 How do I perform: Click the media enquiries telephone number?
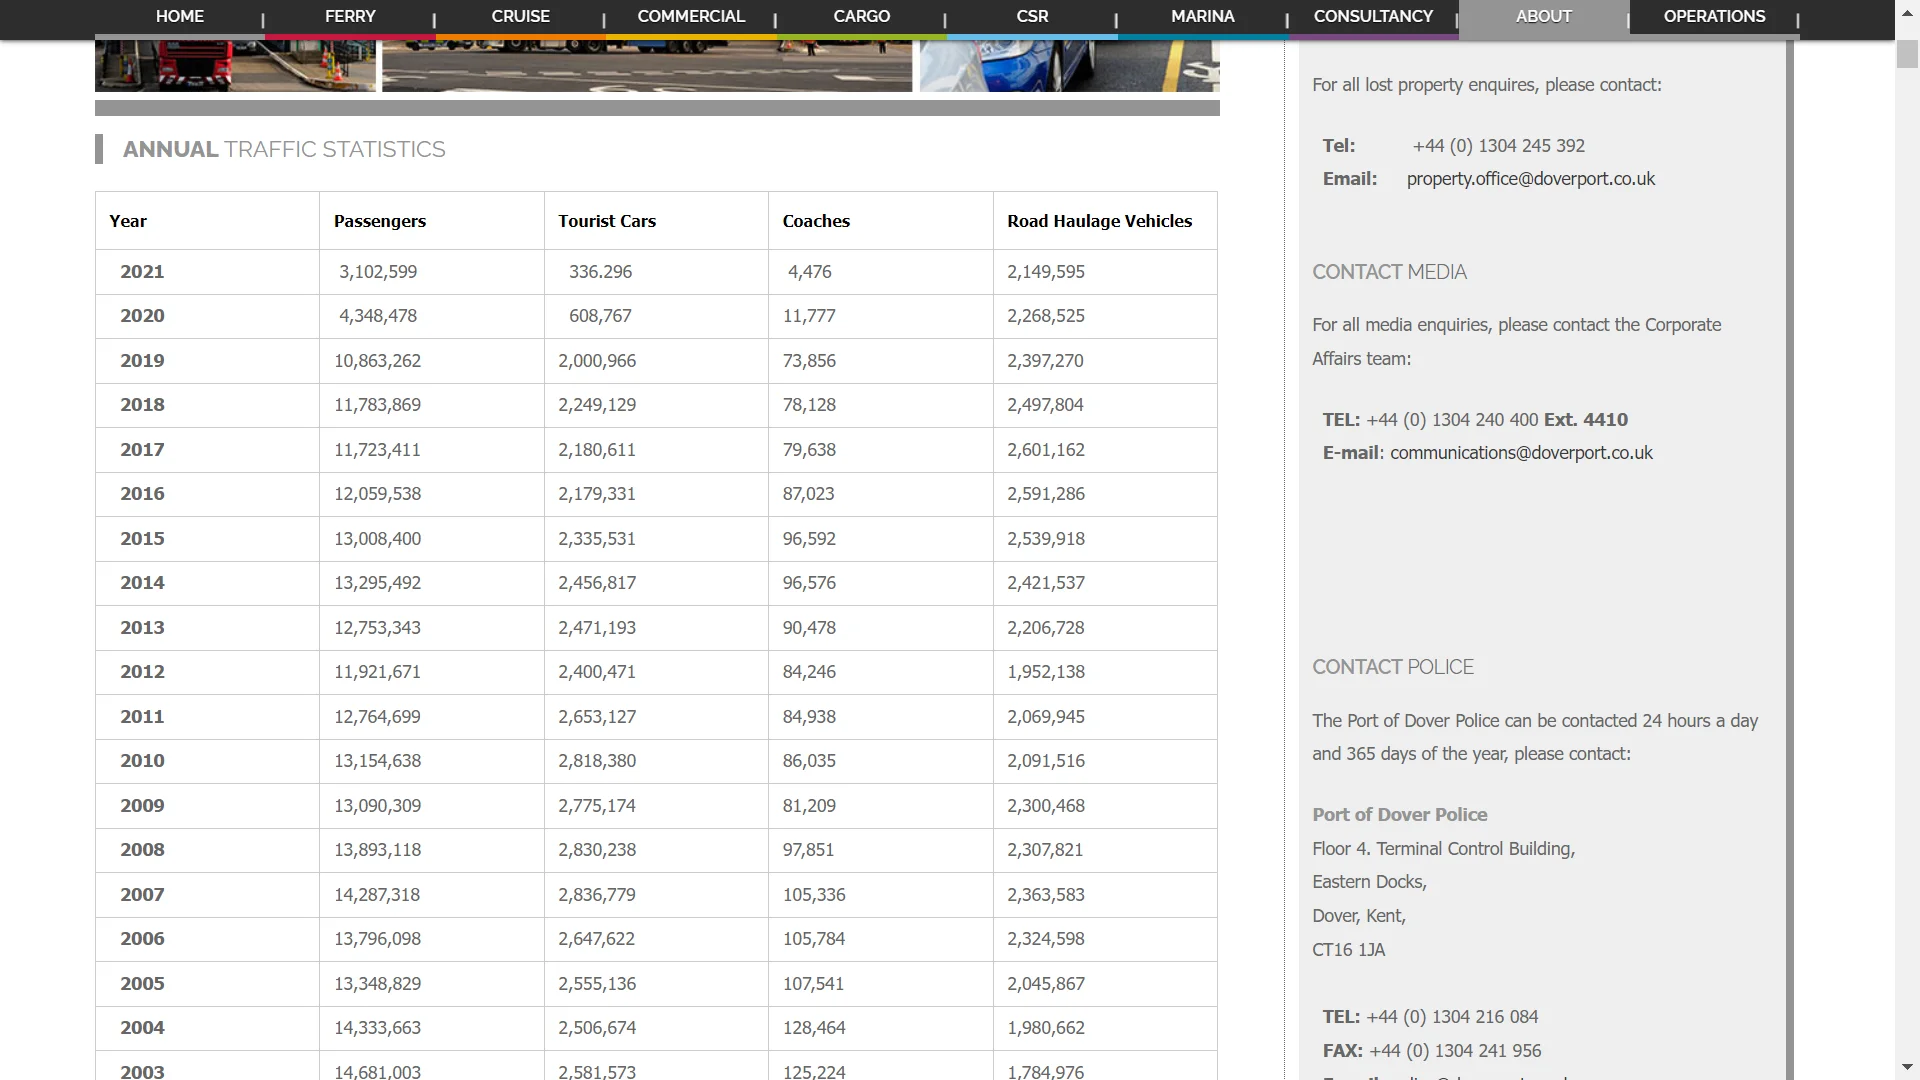[1452, 420]
